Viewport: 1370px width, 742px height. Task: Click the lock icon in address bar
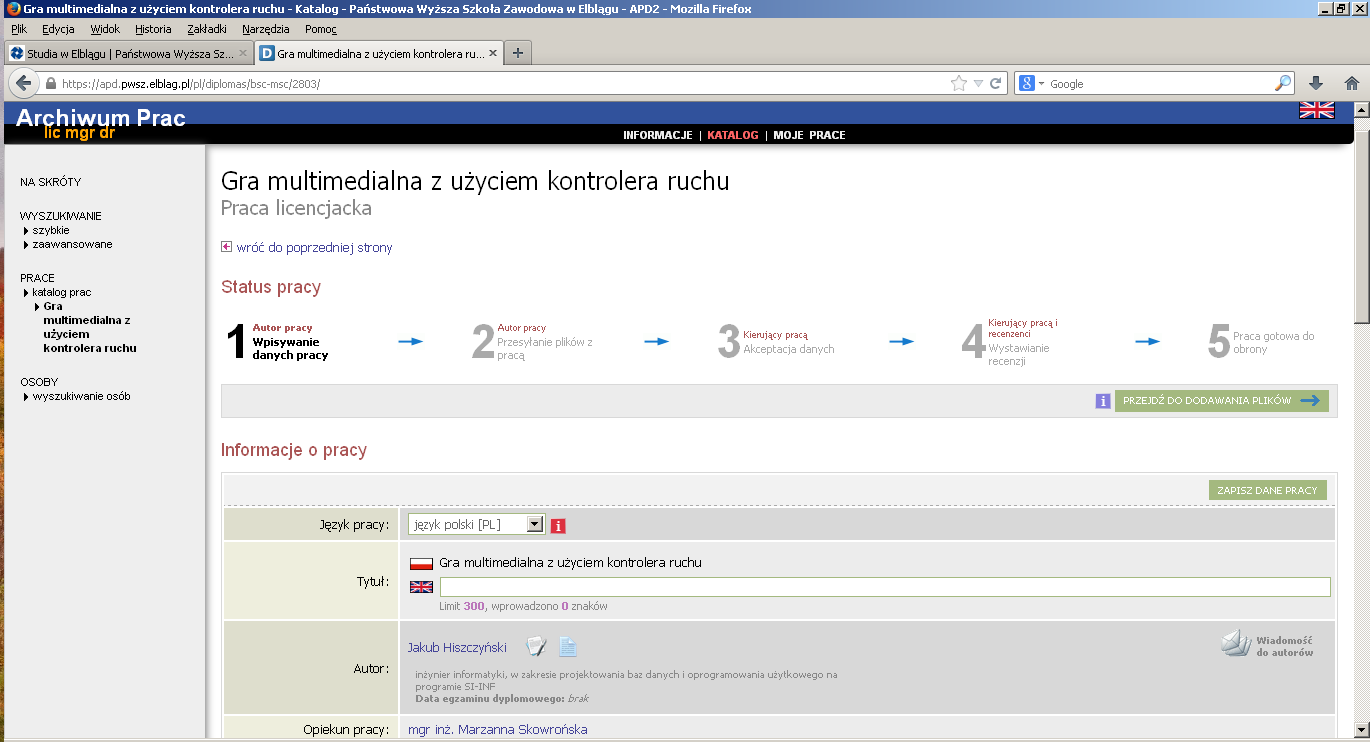(51, 84)
